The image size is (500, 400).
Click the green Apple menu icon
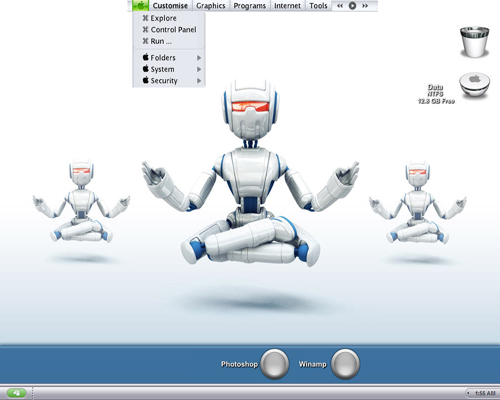pos(140,5)
